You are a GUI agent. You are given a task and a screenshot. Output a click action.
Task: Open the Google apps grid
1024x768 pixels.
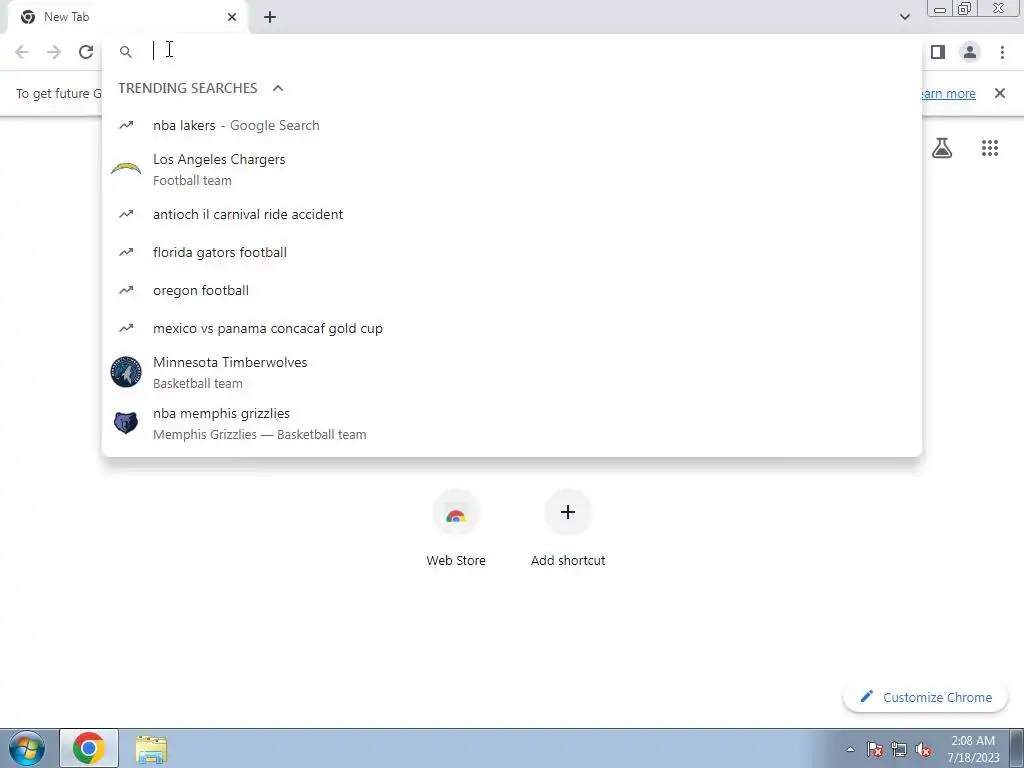click(x=990, y=148)
